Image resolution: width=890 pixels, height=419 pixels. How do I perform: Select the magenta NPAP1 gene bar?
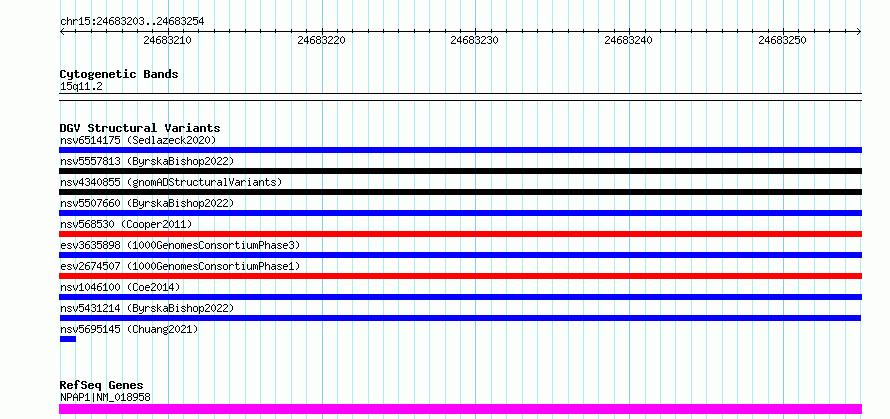(460, 409)
